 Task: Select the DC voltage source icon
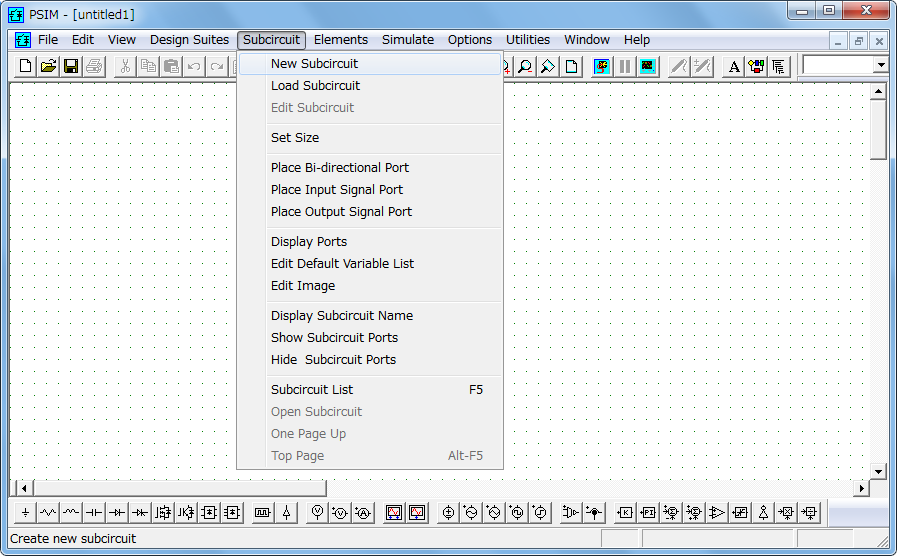pyautogui.click(x=448, y=513)
